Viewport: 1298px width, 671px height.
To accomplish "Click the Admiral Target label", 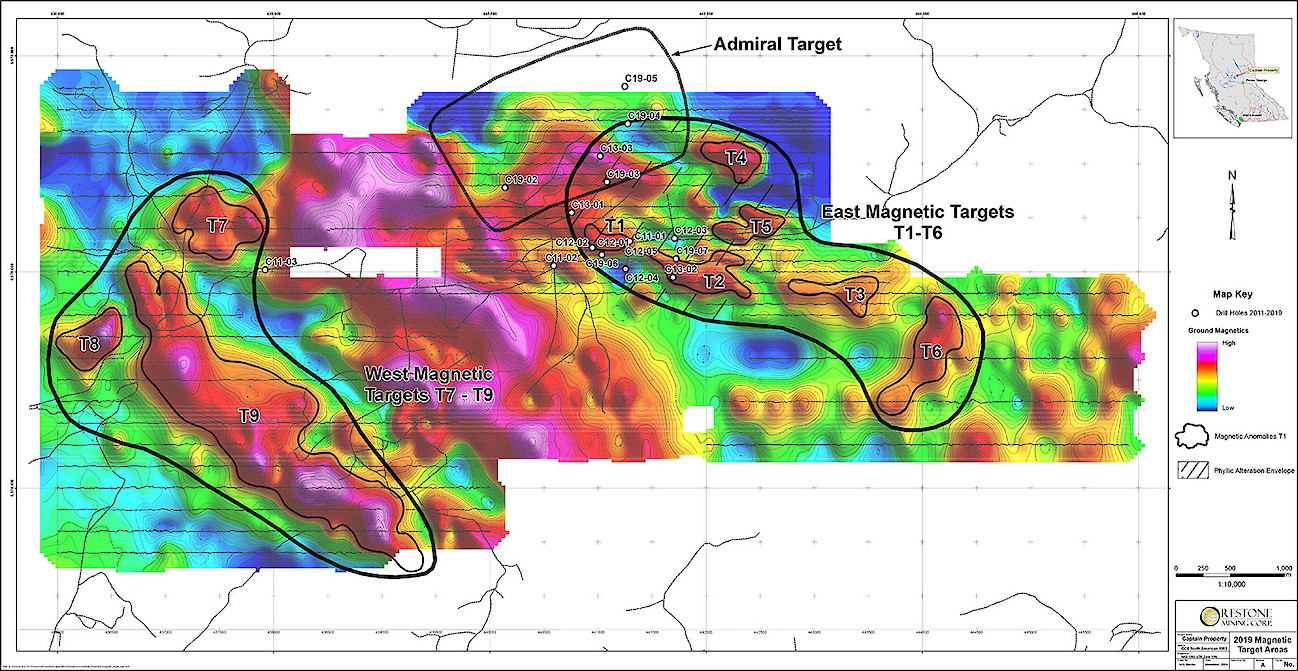I will (x=777, y=44).
